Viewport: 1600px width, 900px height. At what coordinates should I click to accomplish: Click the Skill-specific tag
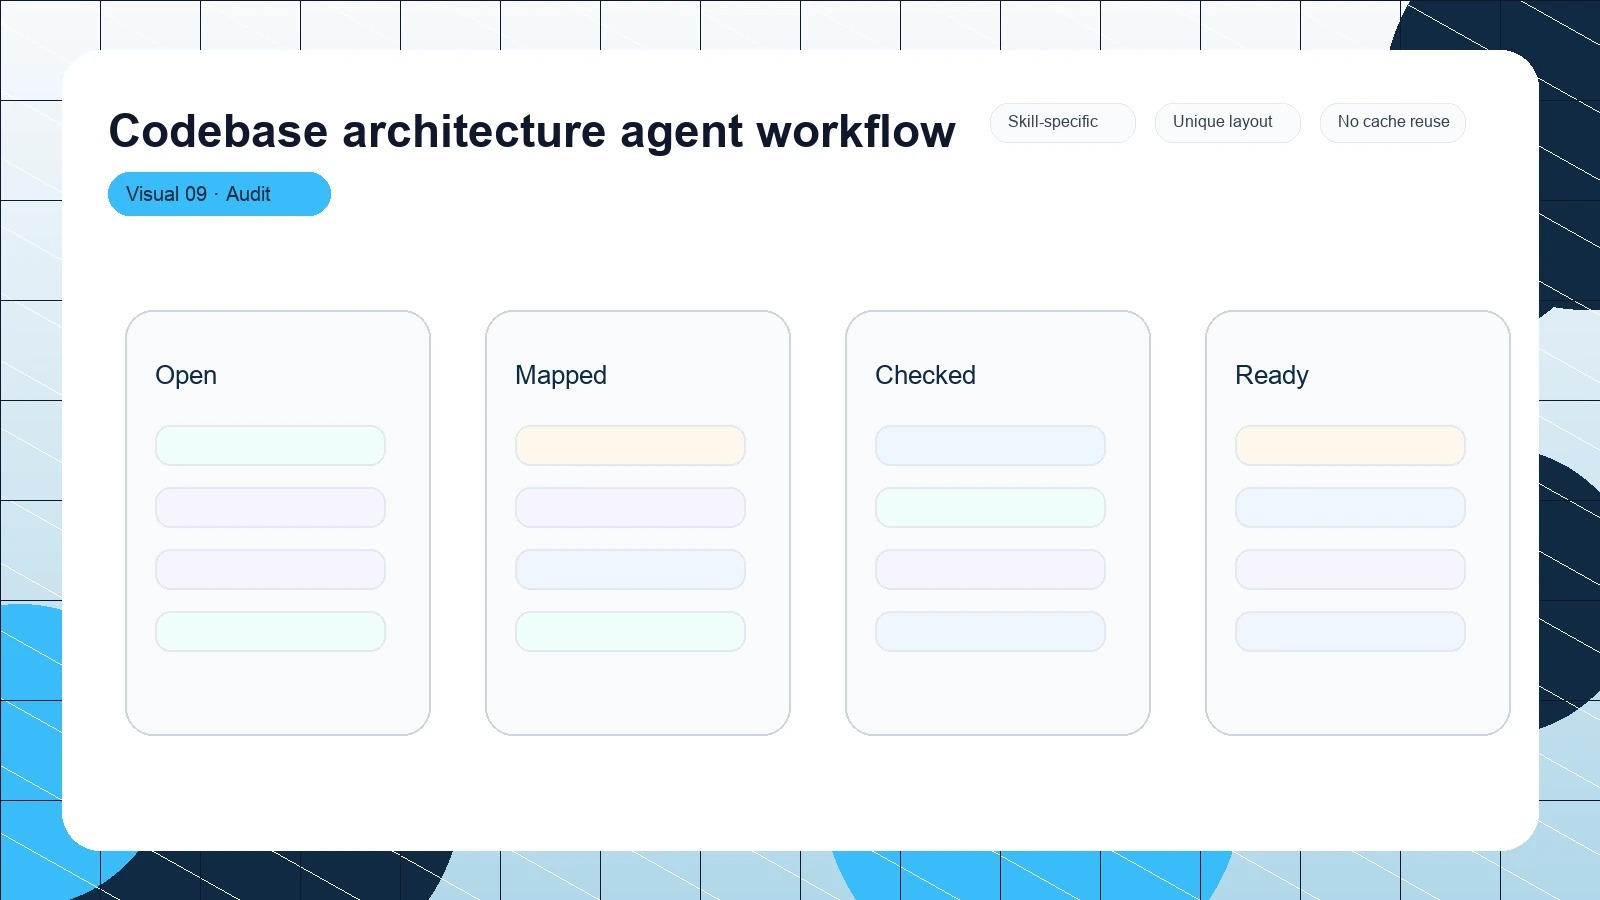pos(1062,122)
